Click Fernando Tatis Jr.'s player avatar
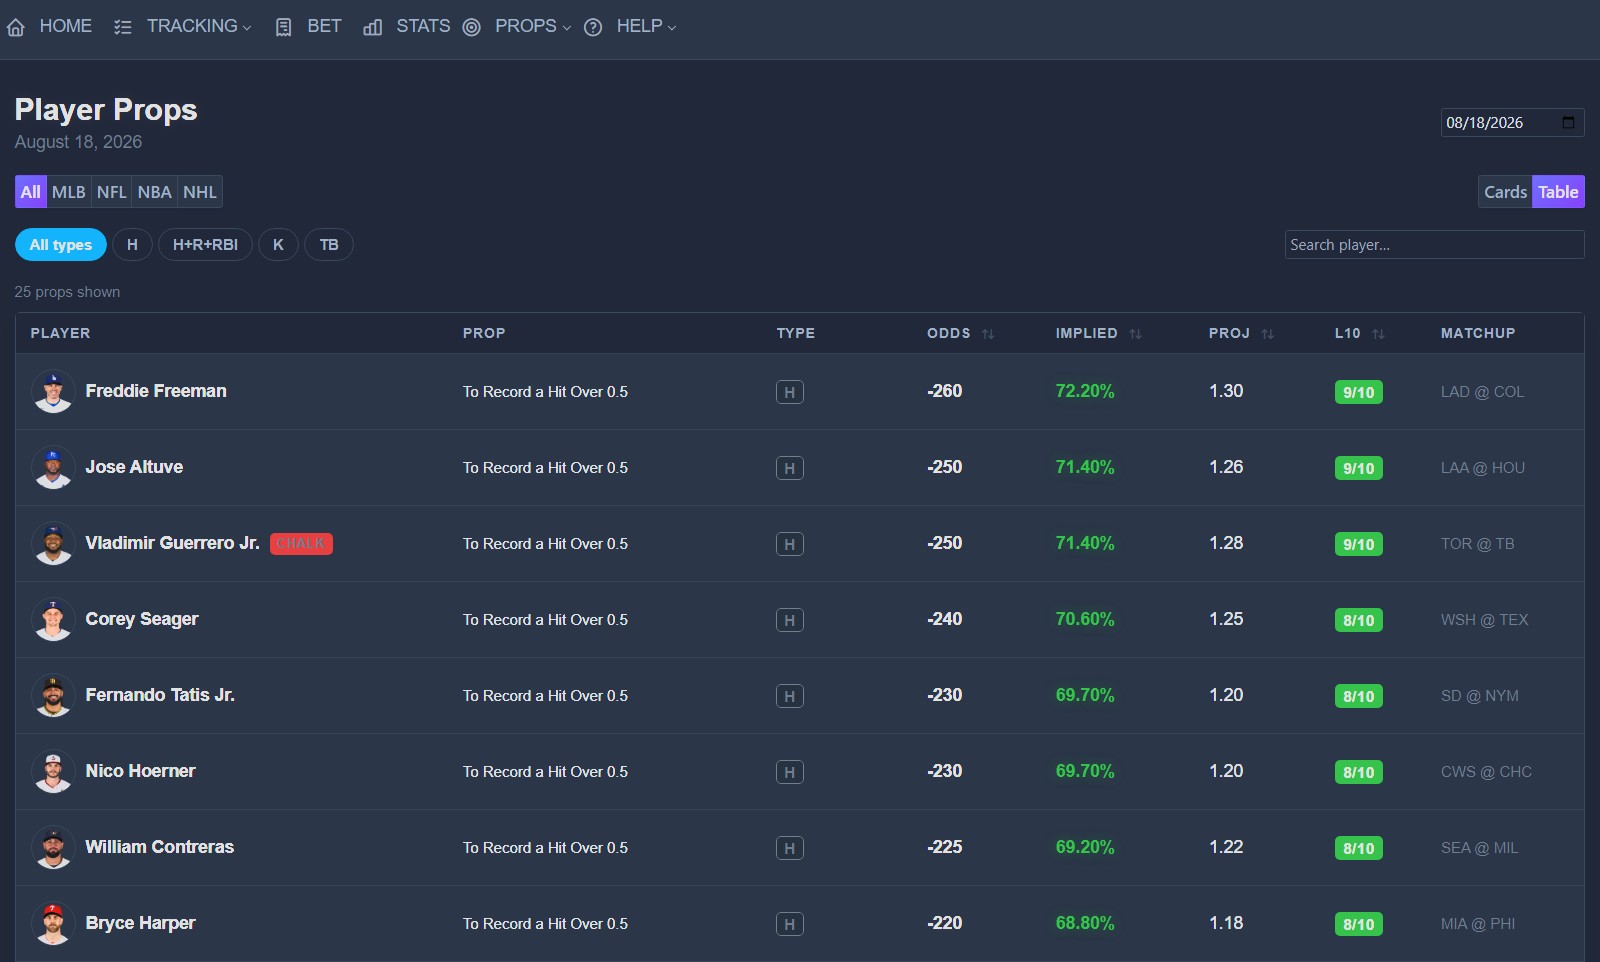Image resolution: width=1600 pixels, height=962 pixels. (53, 696)
